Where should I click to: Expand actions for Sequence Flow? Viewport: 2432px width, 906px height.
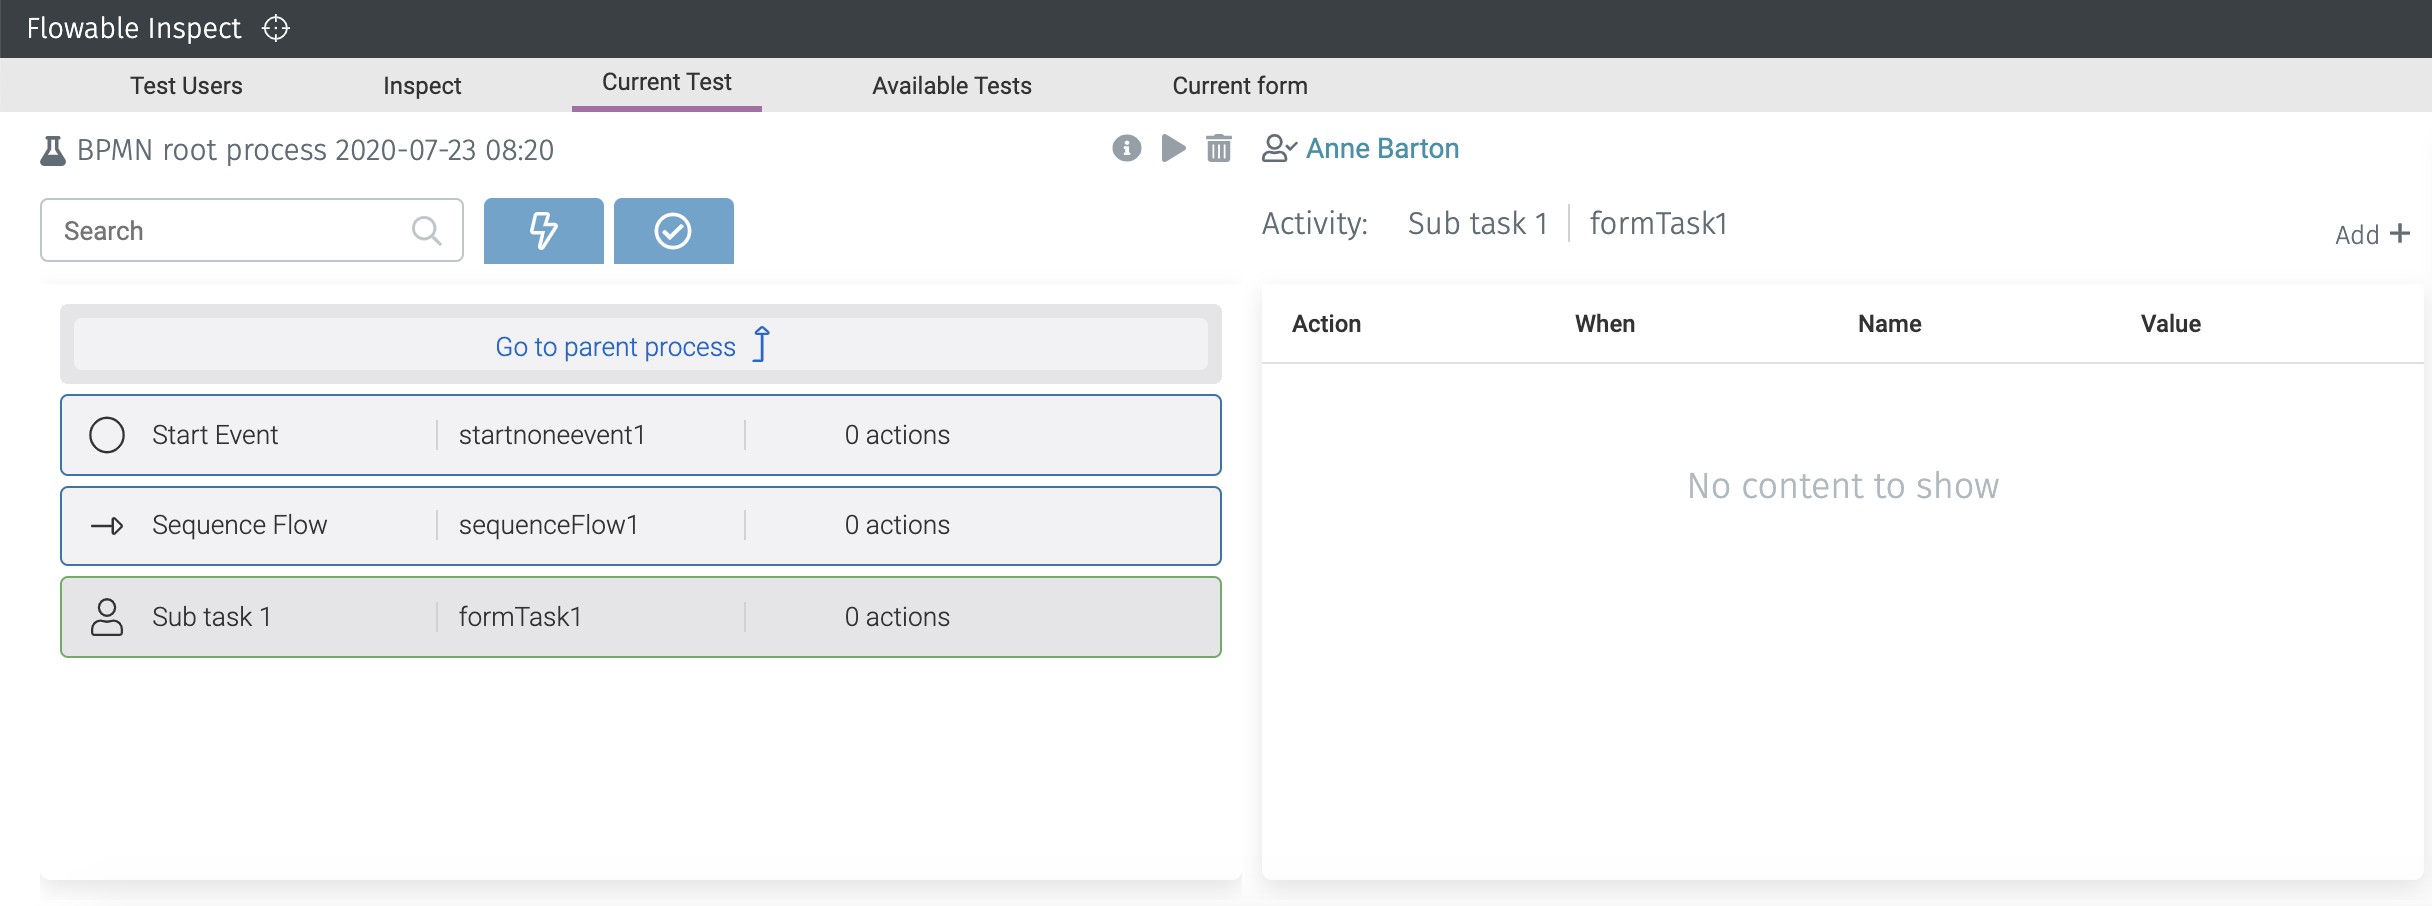pyautogui.click(x=897, y=524)
